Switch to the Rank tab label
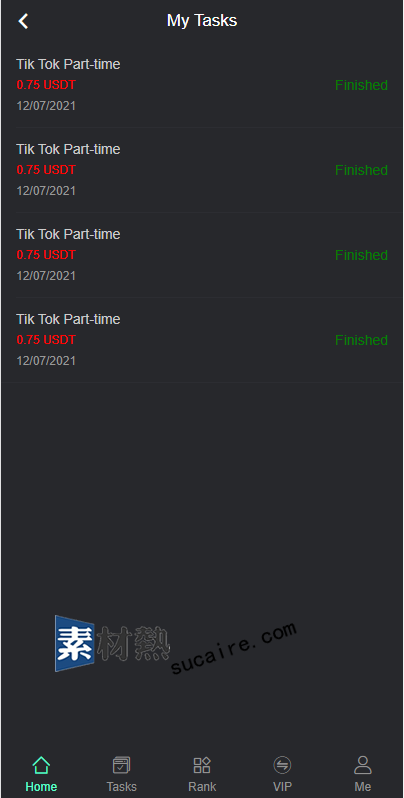 point(202,786)
